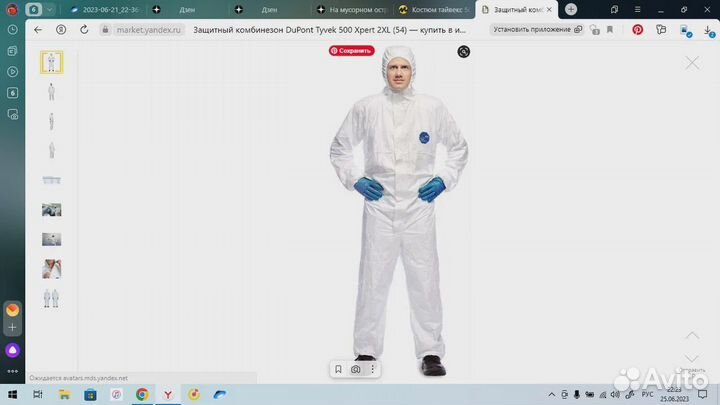The width and height of the screenshot is (720, 405).
Task: Click the plus icon in left sidebar
Action: [12, 327]
